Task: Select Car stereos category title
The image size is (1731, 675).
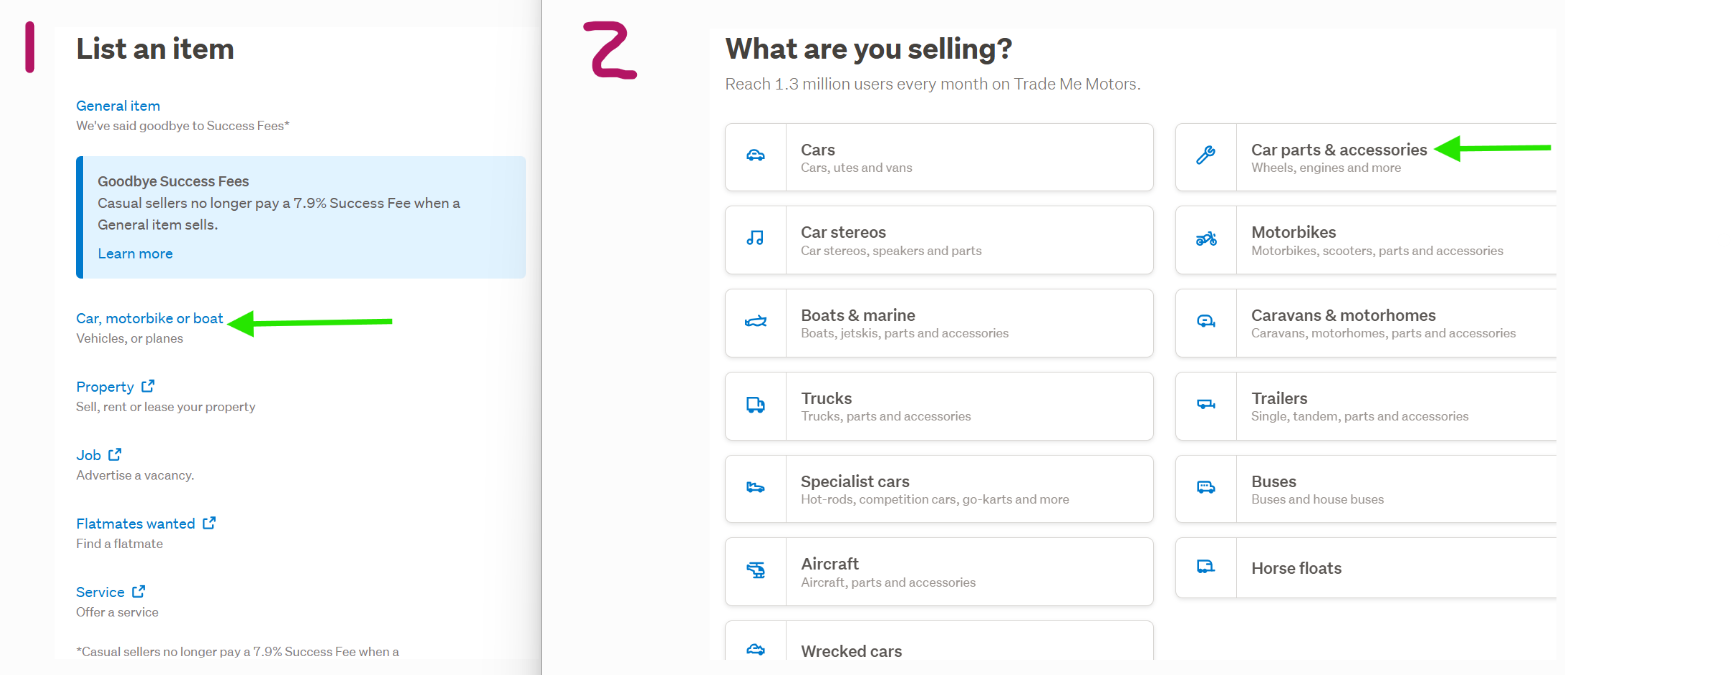Action: point(843,232)
